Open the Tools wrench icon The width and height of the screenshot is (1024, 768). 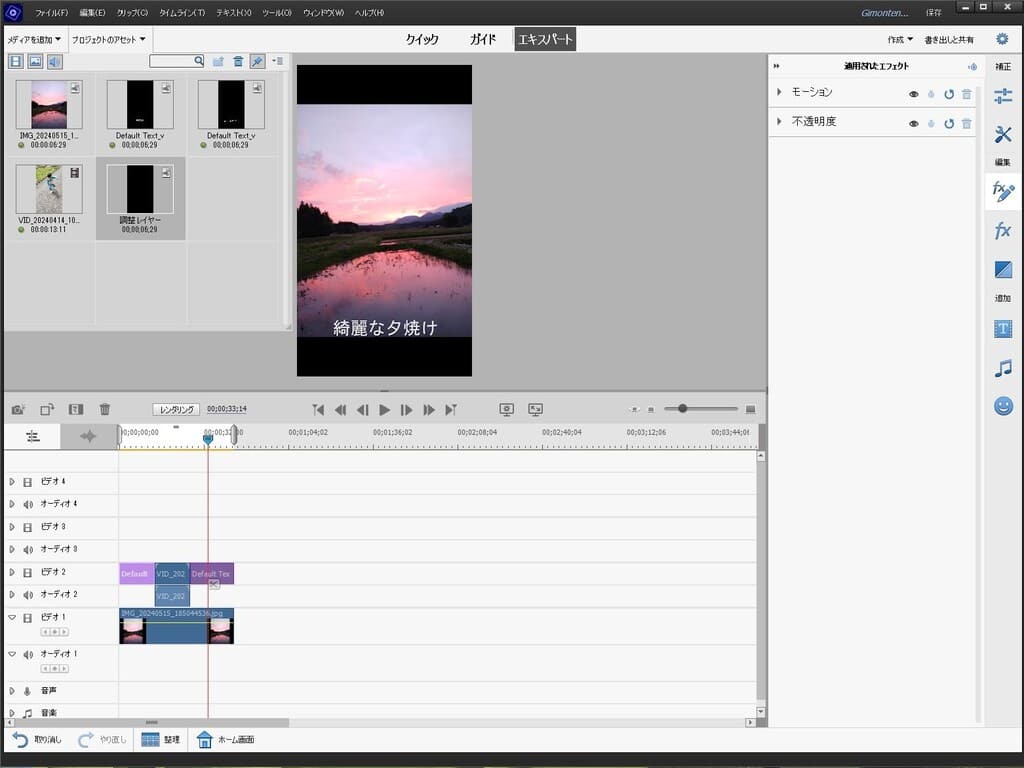coord(1003,135)
